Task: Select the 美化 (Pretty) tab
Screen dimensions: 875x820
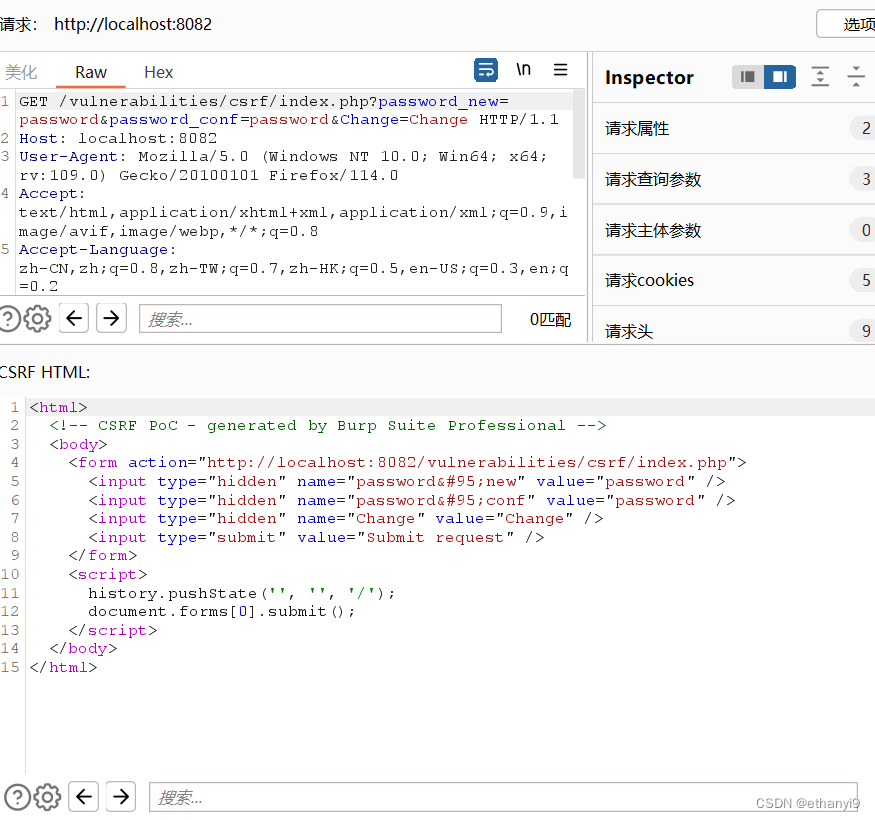Action: coord(21,72)
